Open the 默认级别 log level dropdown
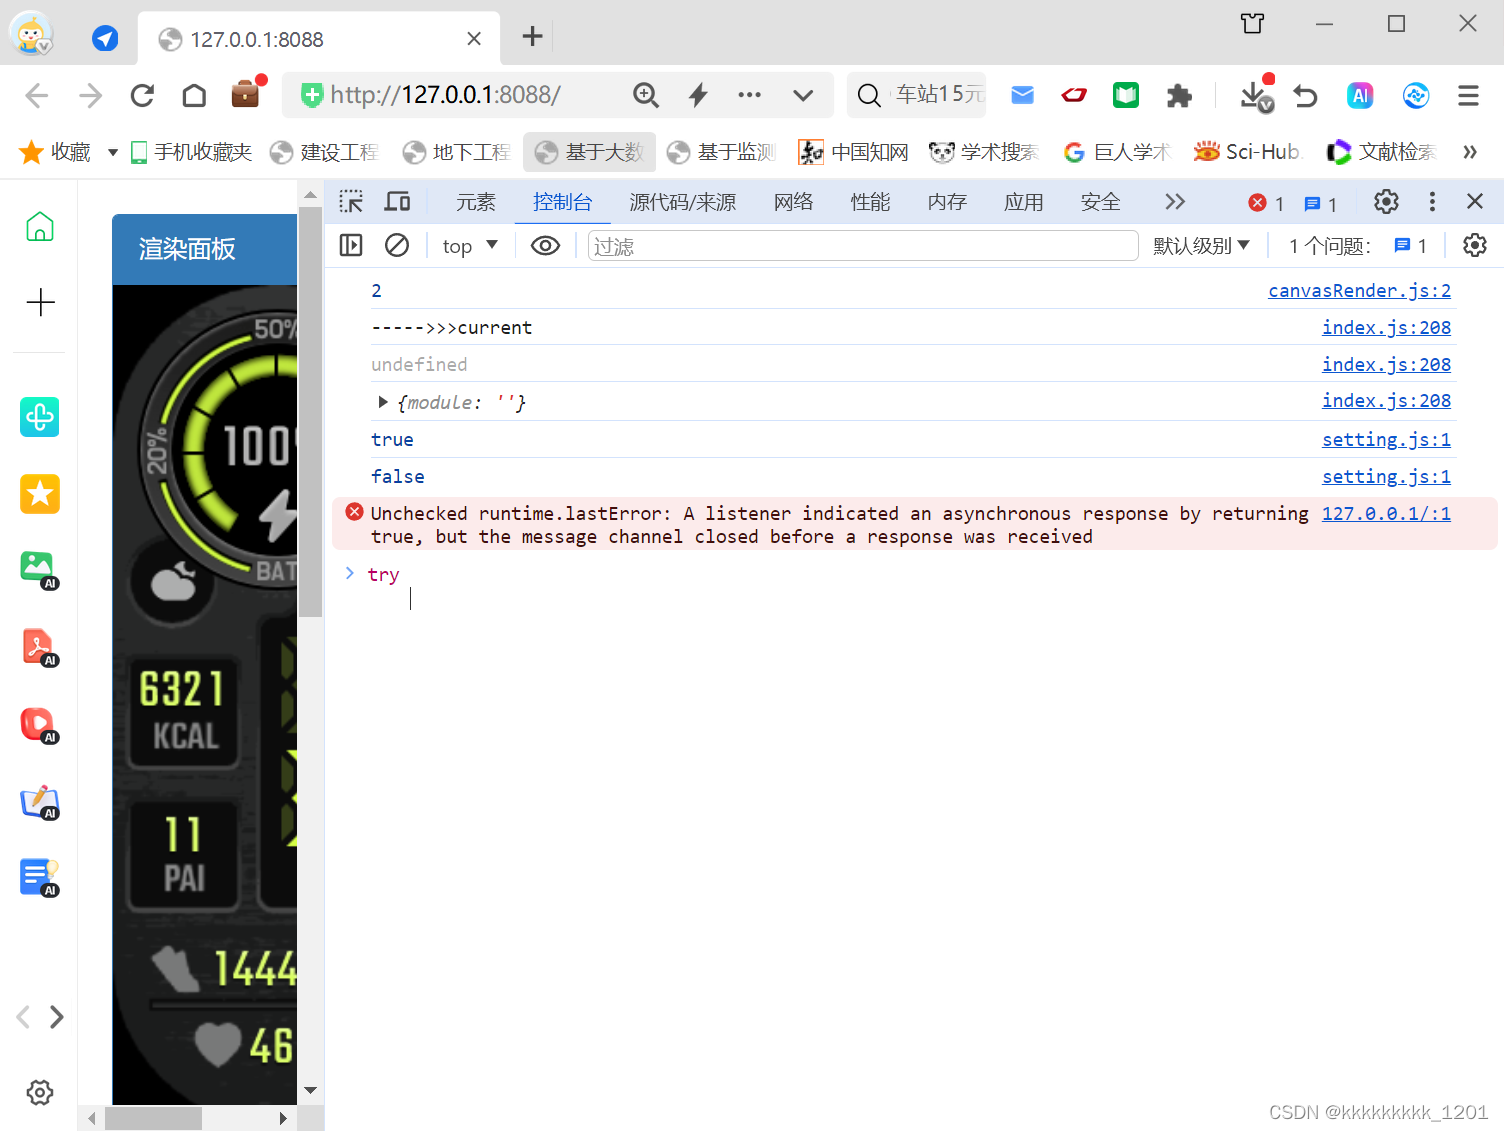1504x1131 pixels. coord(1202,246)
